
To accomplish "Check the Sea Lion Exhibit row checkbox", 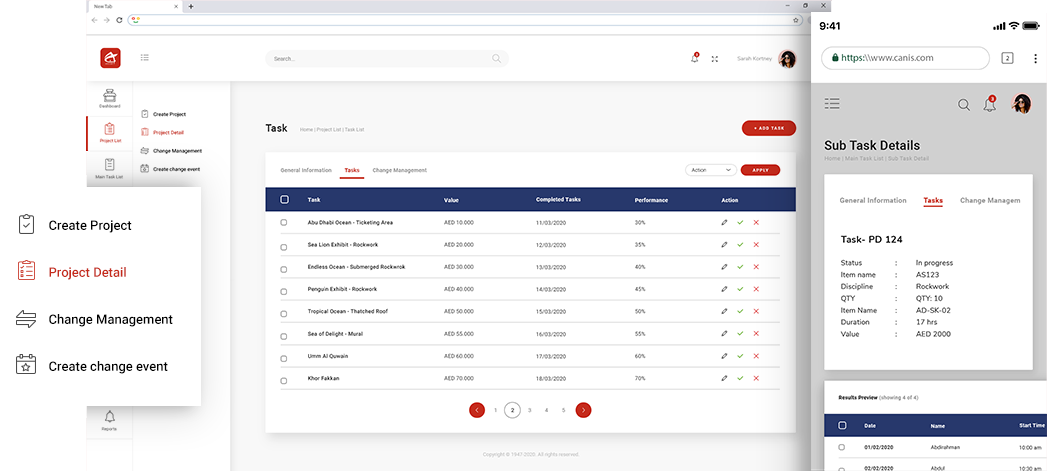I will click(x=284, y=245).
